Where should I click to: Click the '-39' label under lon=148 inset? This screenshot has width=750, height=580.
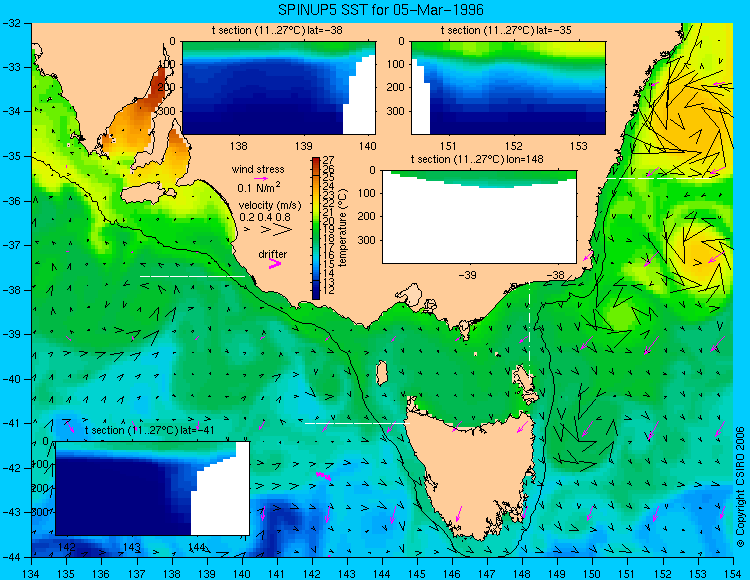pyautogui.click(x=467, y=275)
